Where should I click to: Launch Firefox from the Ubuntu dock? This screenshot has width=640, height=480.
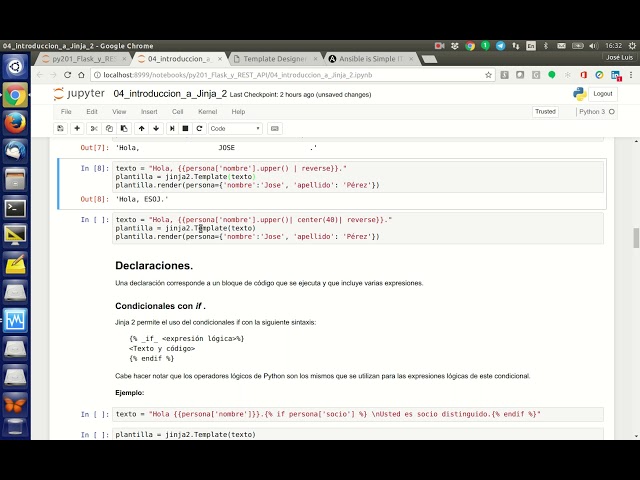click(15, 123)
